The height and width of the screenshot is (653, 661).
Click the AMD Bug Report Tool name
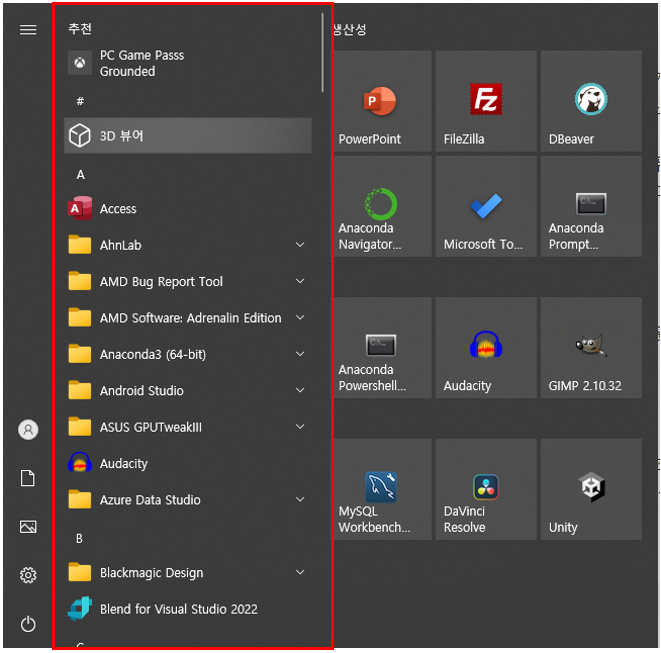161,281
